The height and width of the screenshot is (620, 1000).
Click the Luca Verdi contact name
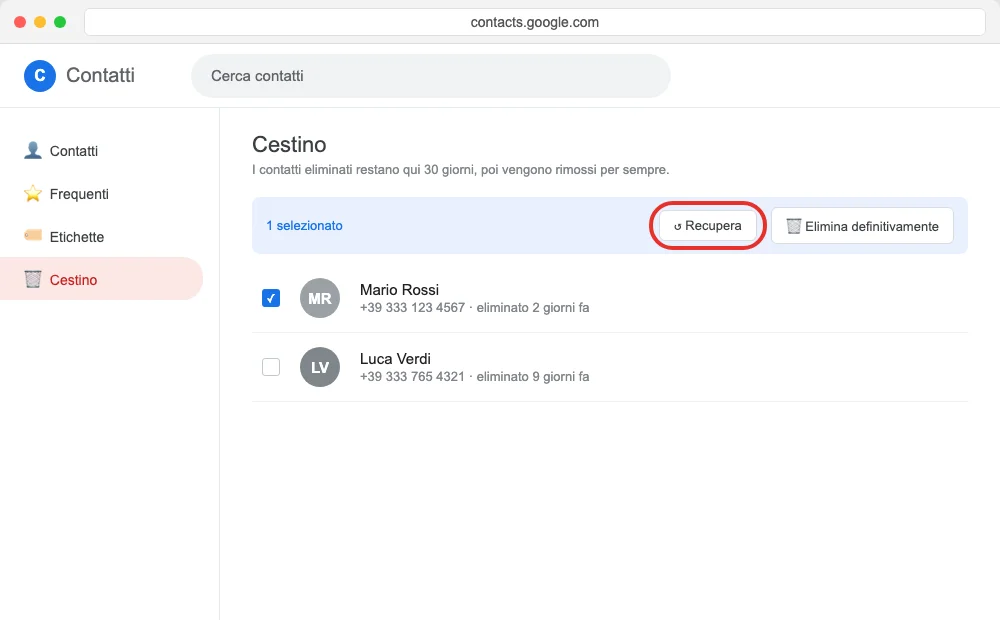coord(395,358)
